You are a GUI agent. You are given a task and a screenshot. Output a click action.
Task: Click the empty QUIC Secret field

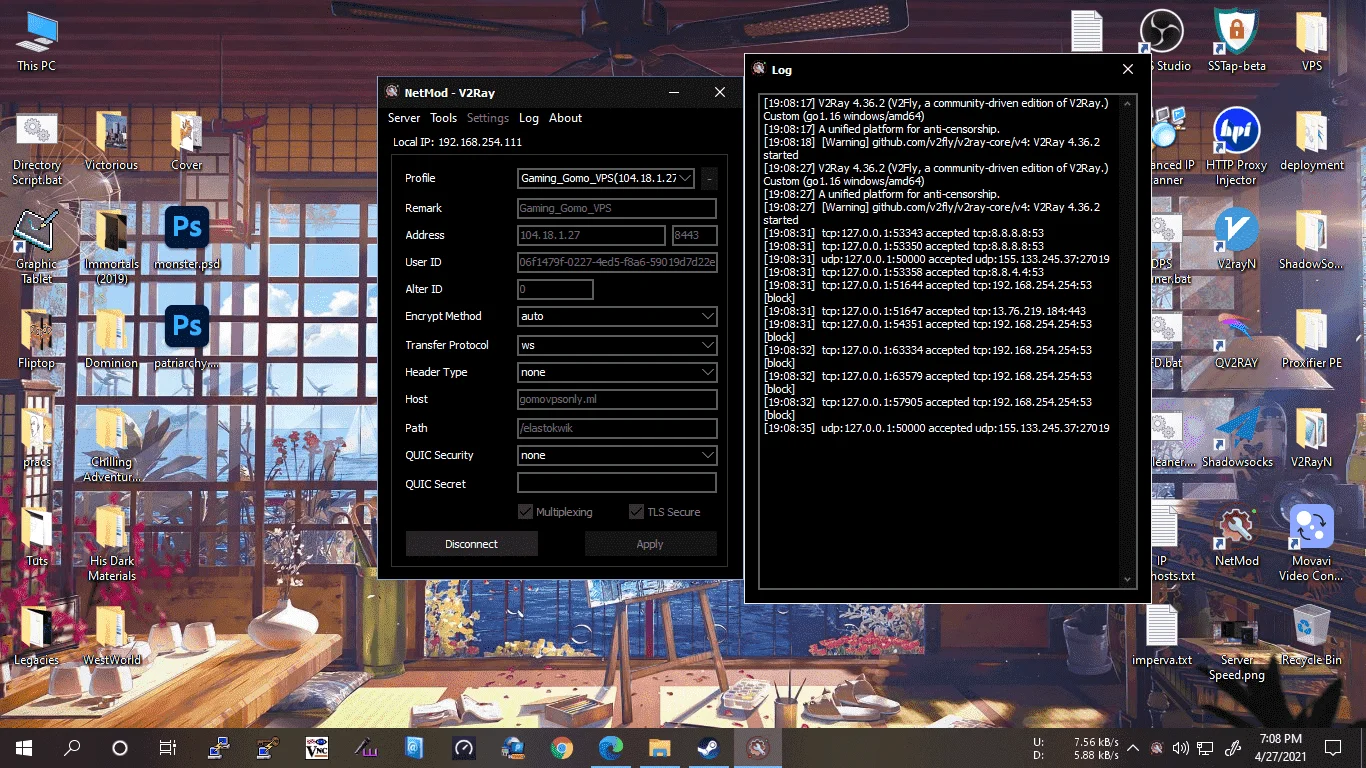pos(617,483)
